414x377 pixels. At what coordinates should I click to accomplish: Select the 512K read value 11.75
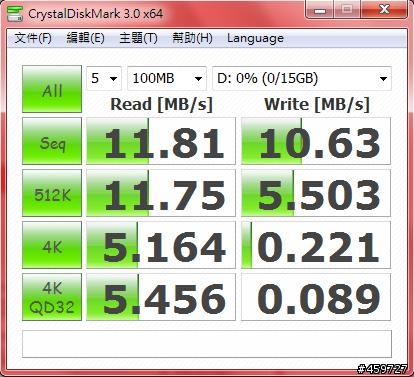[161, 193]
